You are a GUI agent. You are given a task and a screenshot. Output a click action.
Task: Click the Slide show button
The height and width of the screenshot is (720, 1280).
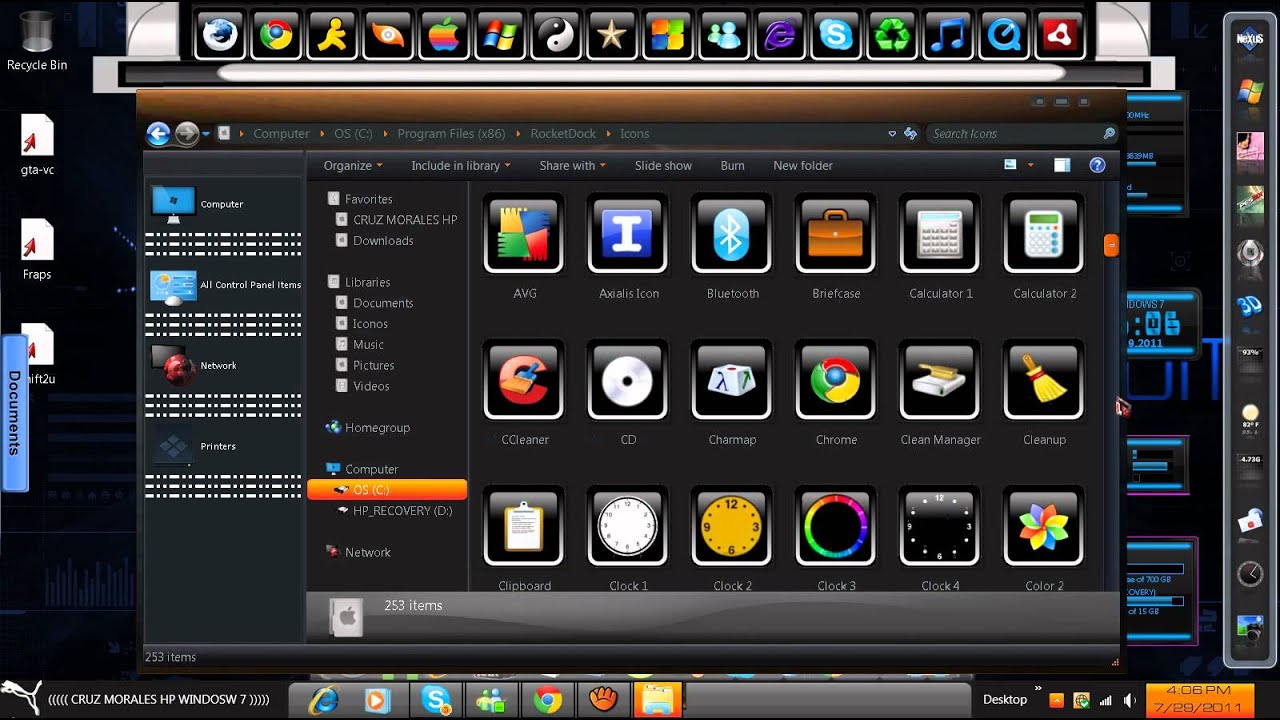pyautogui.click(x=663, y=165)
